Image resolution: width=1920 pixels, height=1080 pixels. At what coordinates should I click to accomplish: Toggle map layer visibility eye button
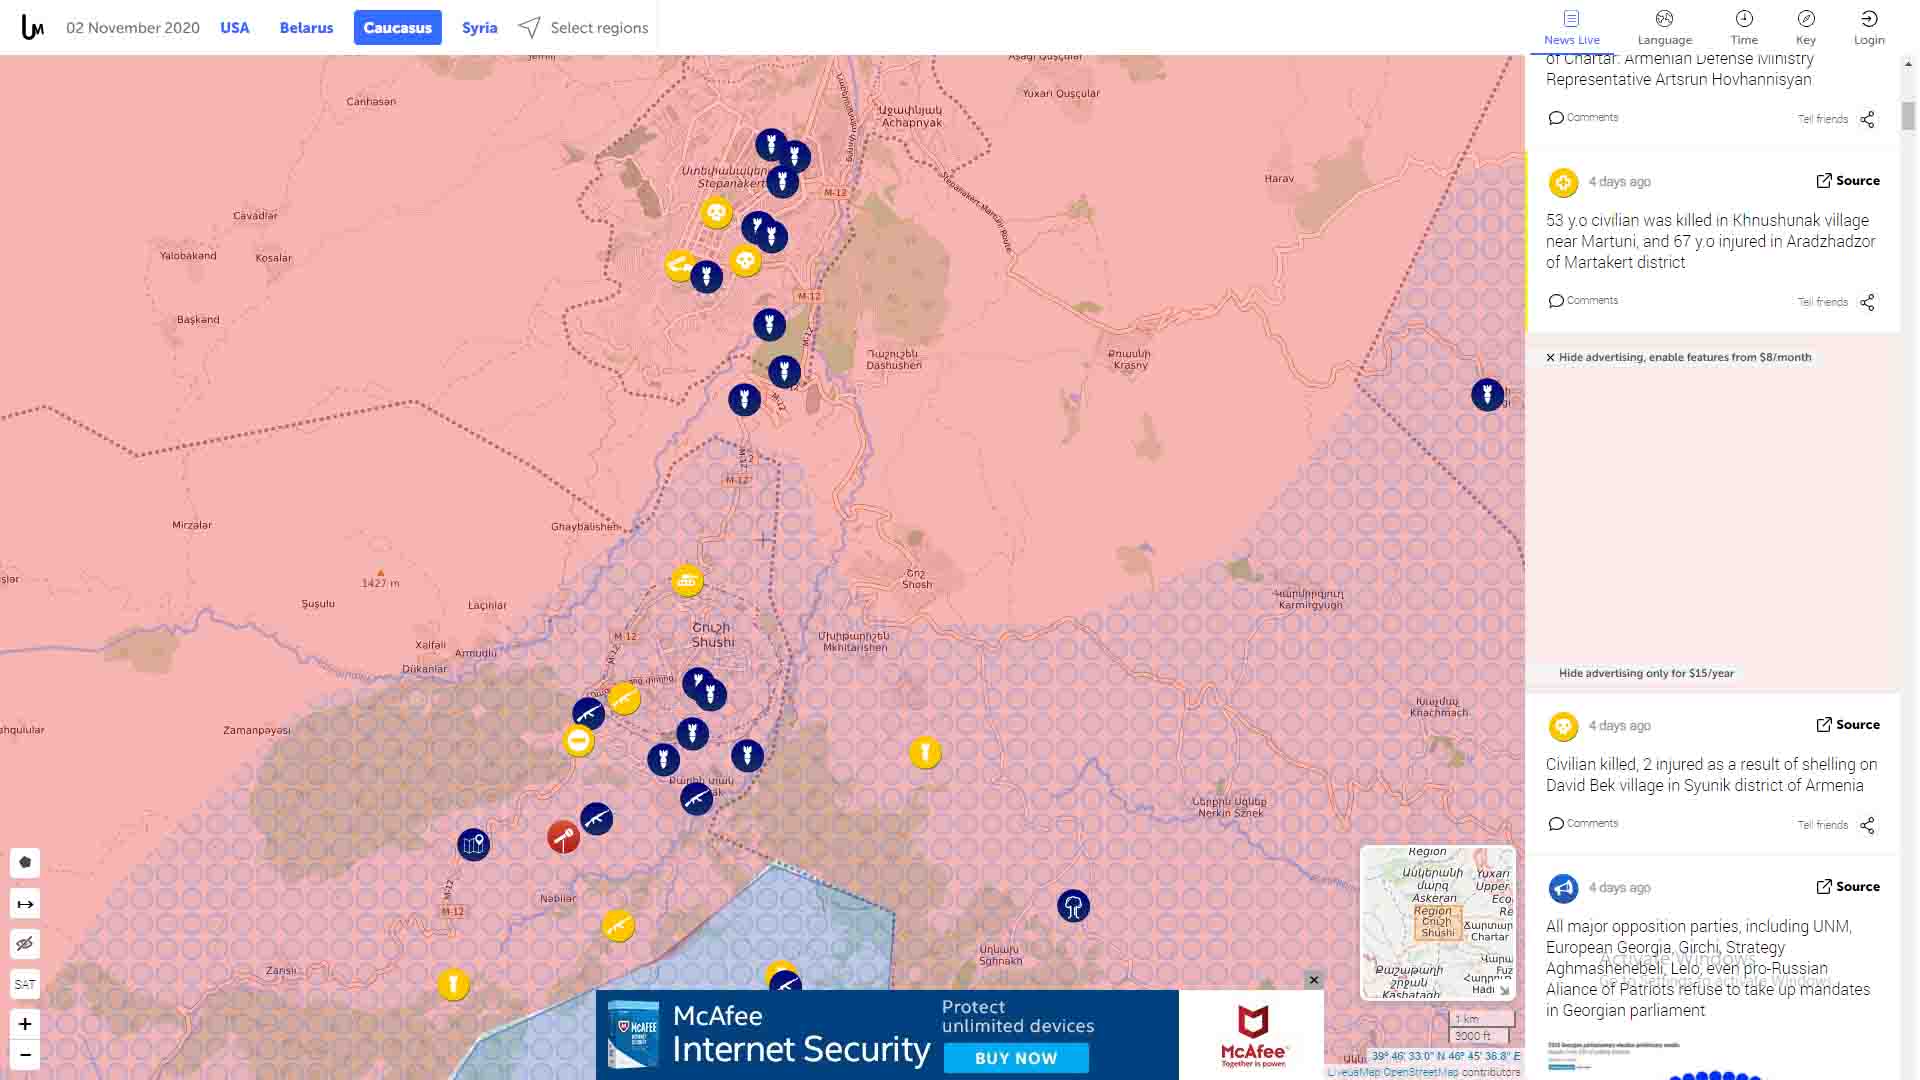pyautogui.click(x=25, y=944)
